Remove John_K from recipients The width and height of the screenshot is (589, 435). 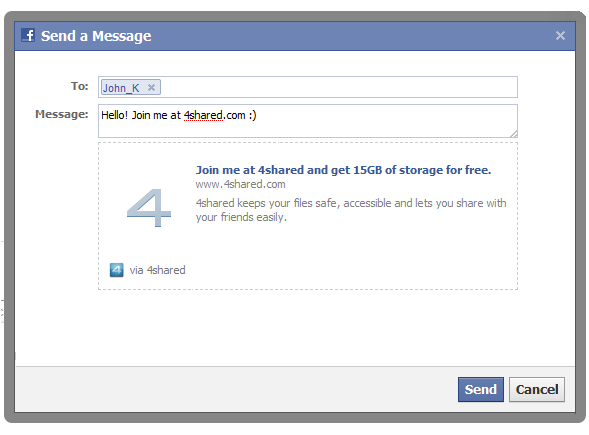tap(151, 88)
